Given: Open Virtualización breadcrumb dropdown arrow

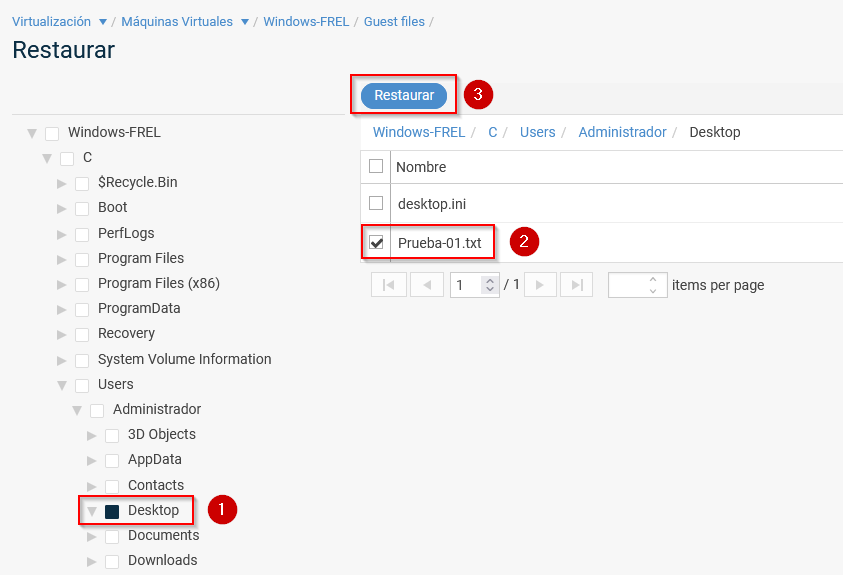Looking at the screenshot, I should point(103,22).
